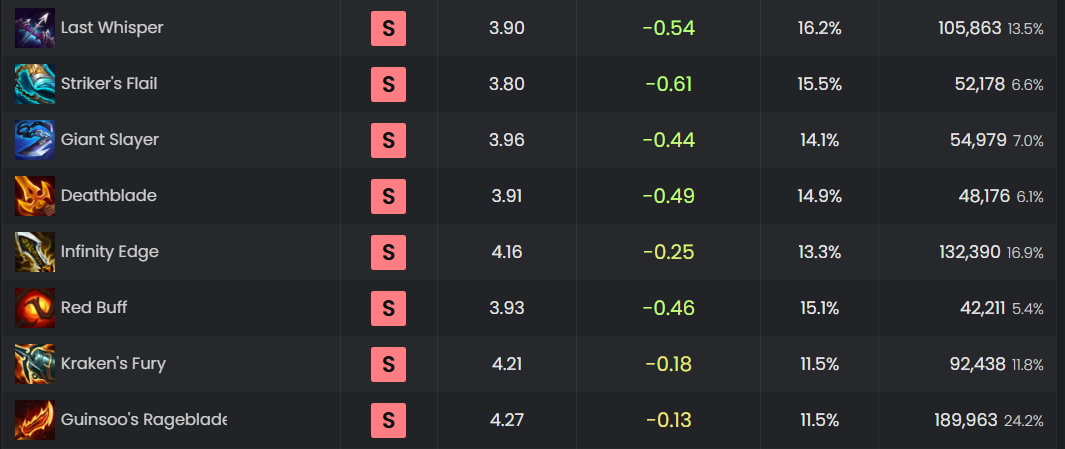Open the Giant Slayer item name link
This screenshot has height=449, width=1065.
click(x=109, y=140)
